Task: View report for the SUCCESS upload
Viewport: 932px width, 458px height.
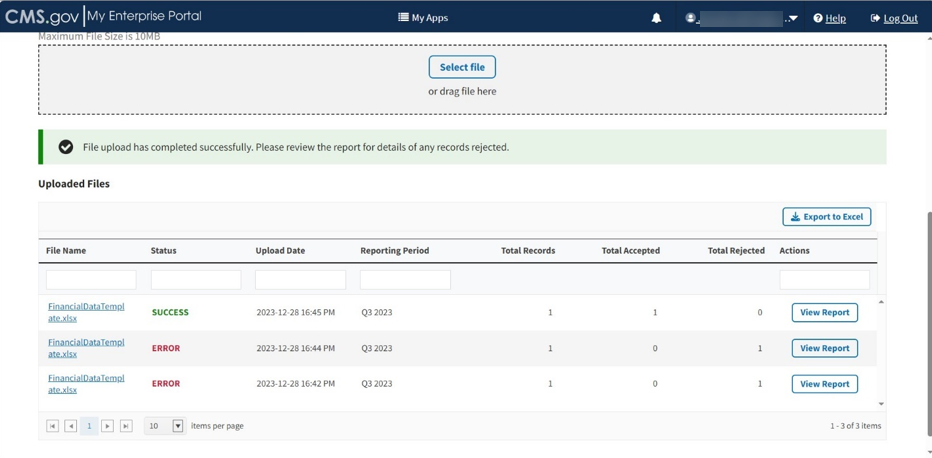Action: [x=824, y=313]
